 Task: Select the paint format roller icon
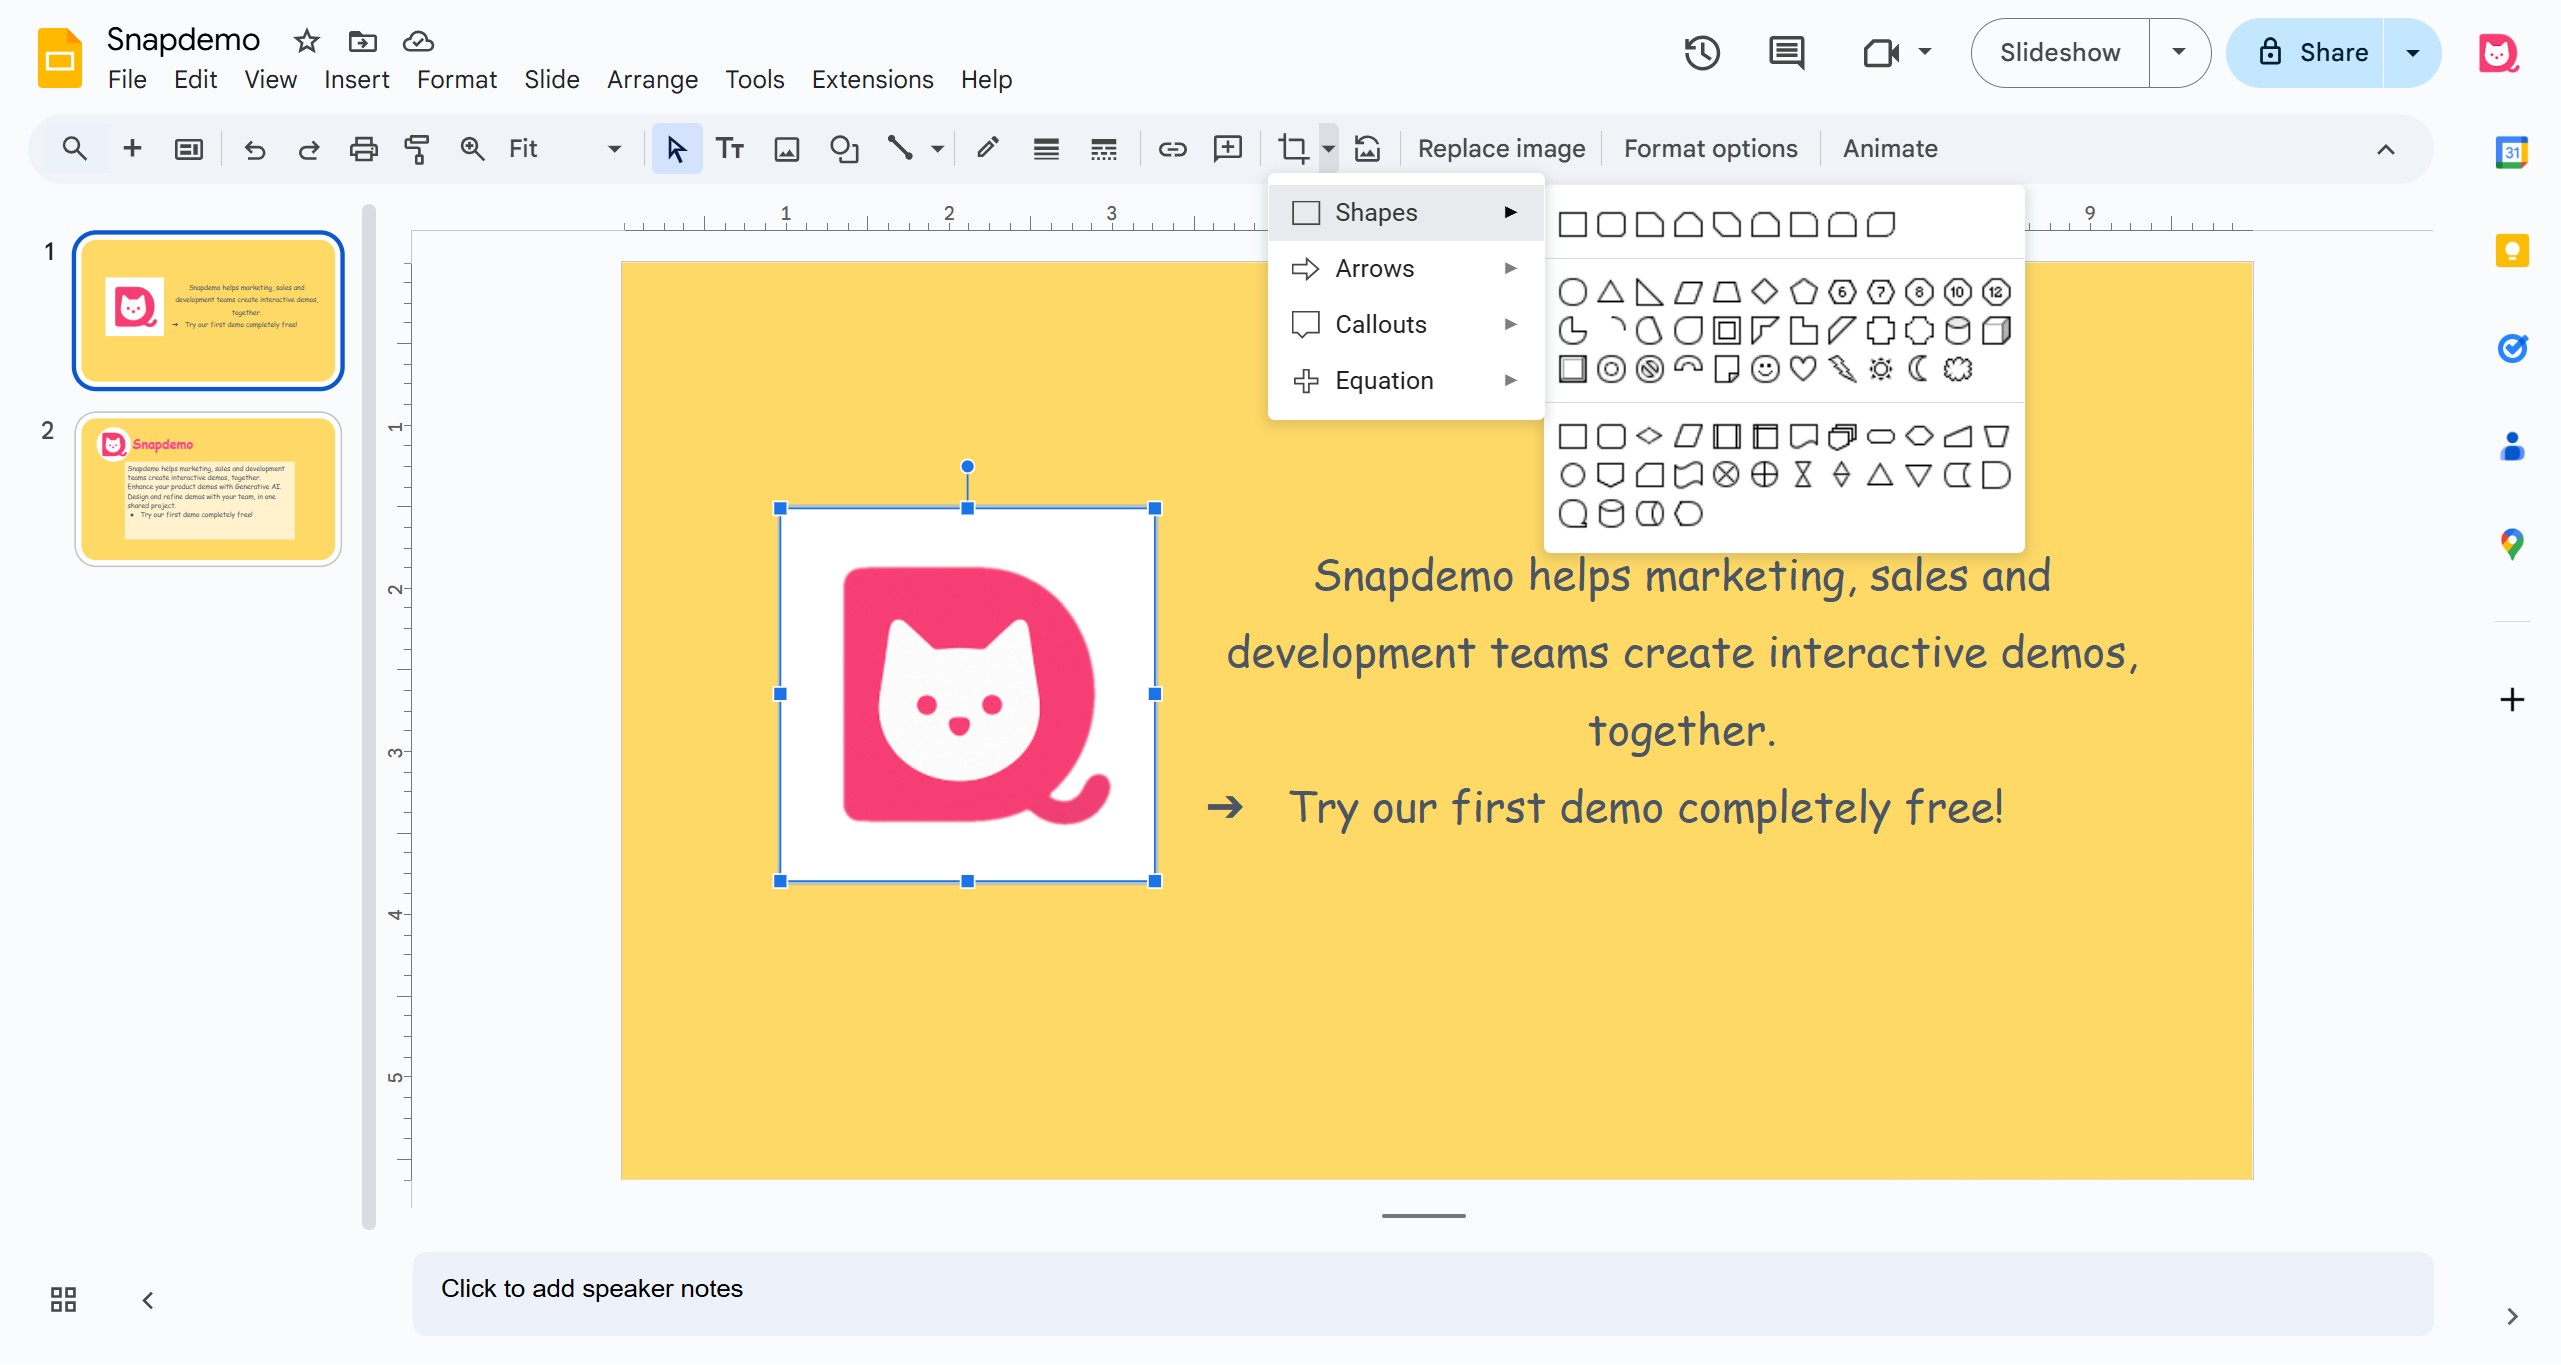[417, 149]
